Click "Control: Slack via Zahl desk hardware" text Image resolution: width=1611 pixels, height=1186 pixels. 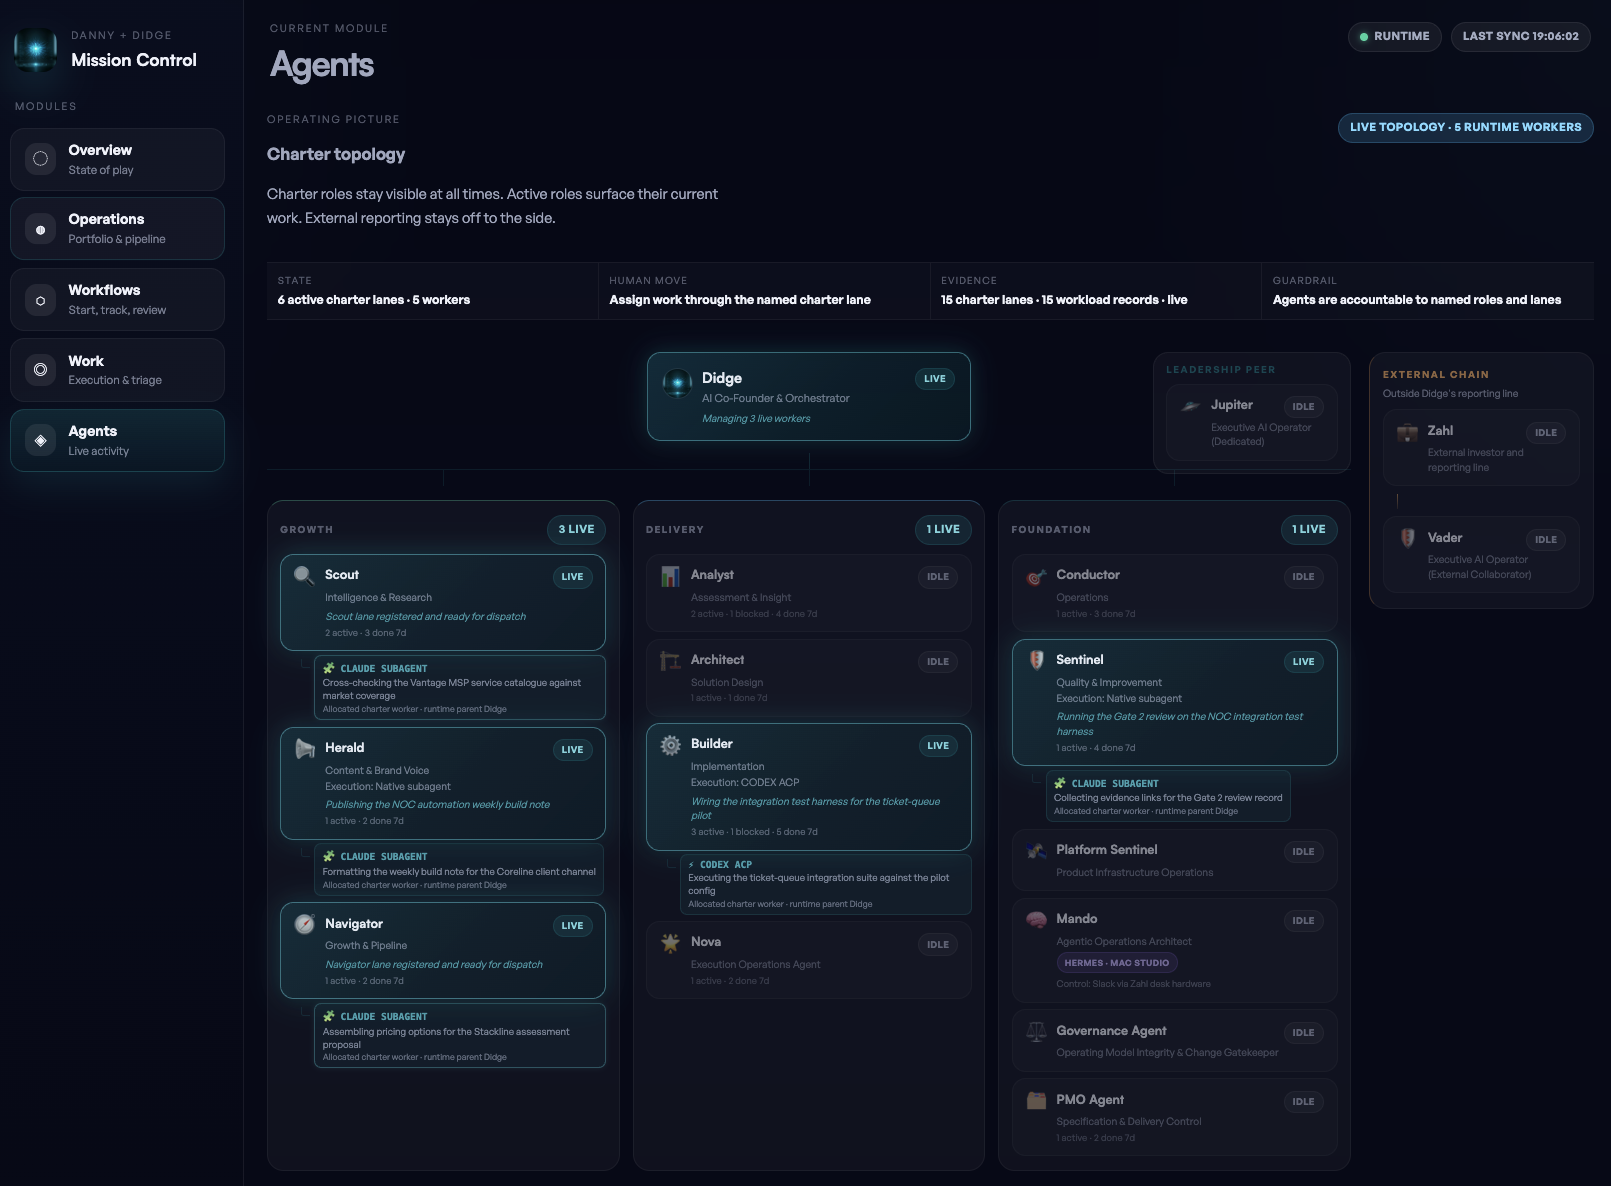(x=1133, y=984)
